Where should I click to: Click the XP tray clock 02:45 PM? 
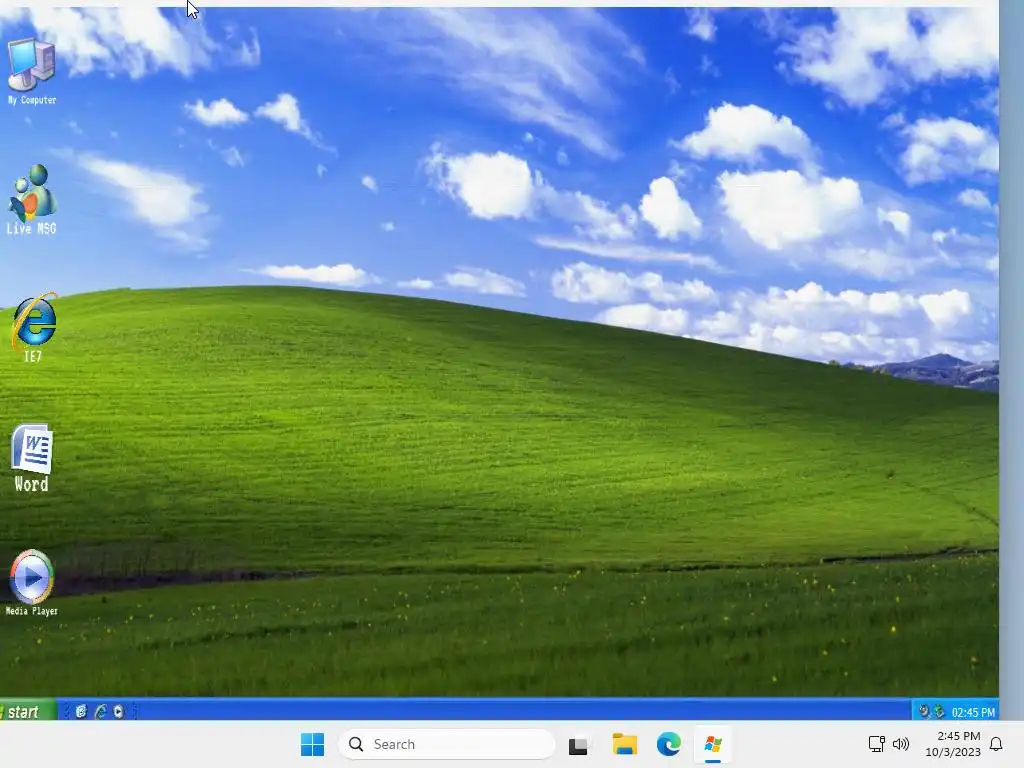click(x=973, y=712)
